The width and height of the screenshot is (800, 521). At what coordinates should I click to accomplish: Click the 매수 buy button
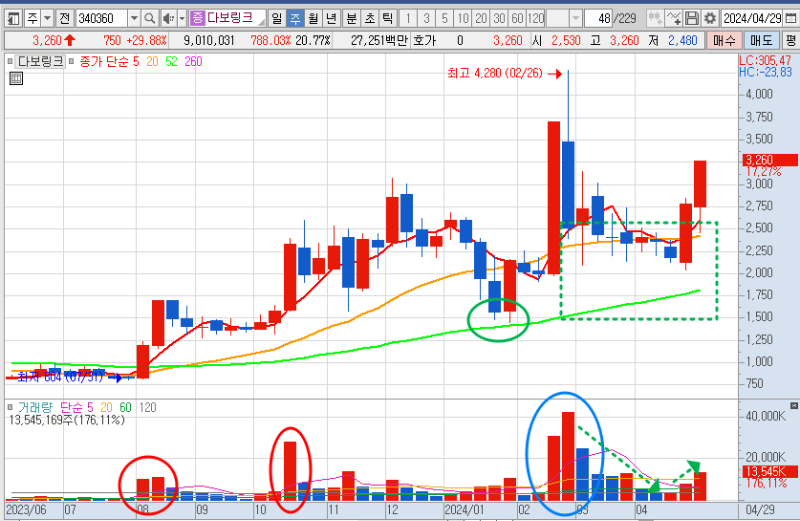coord(724,40)
